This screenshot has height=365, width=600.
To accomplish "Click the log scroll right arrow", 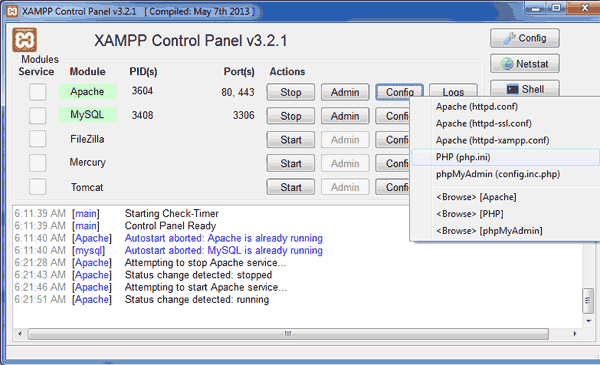I will click(575, 334).
